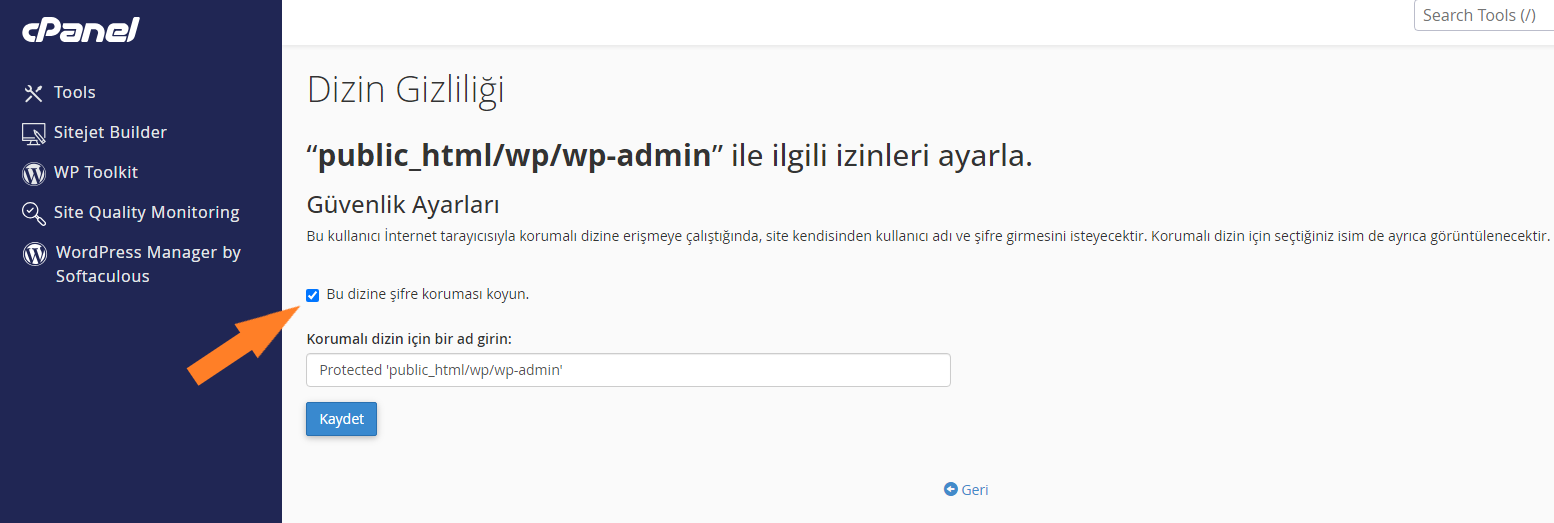This screenshot has width=1554, height=523.
Task: Click the WP Toolkit WordPress icon
Action: pyautogui.click(x=34, y=173)
